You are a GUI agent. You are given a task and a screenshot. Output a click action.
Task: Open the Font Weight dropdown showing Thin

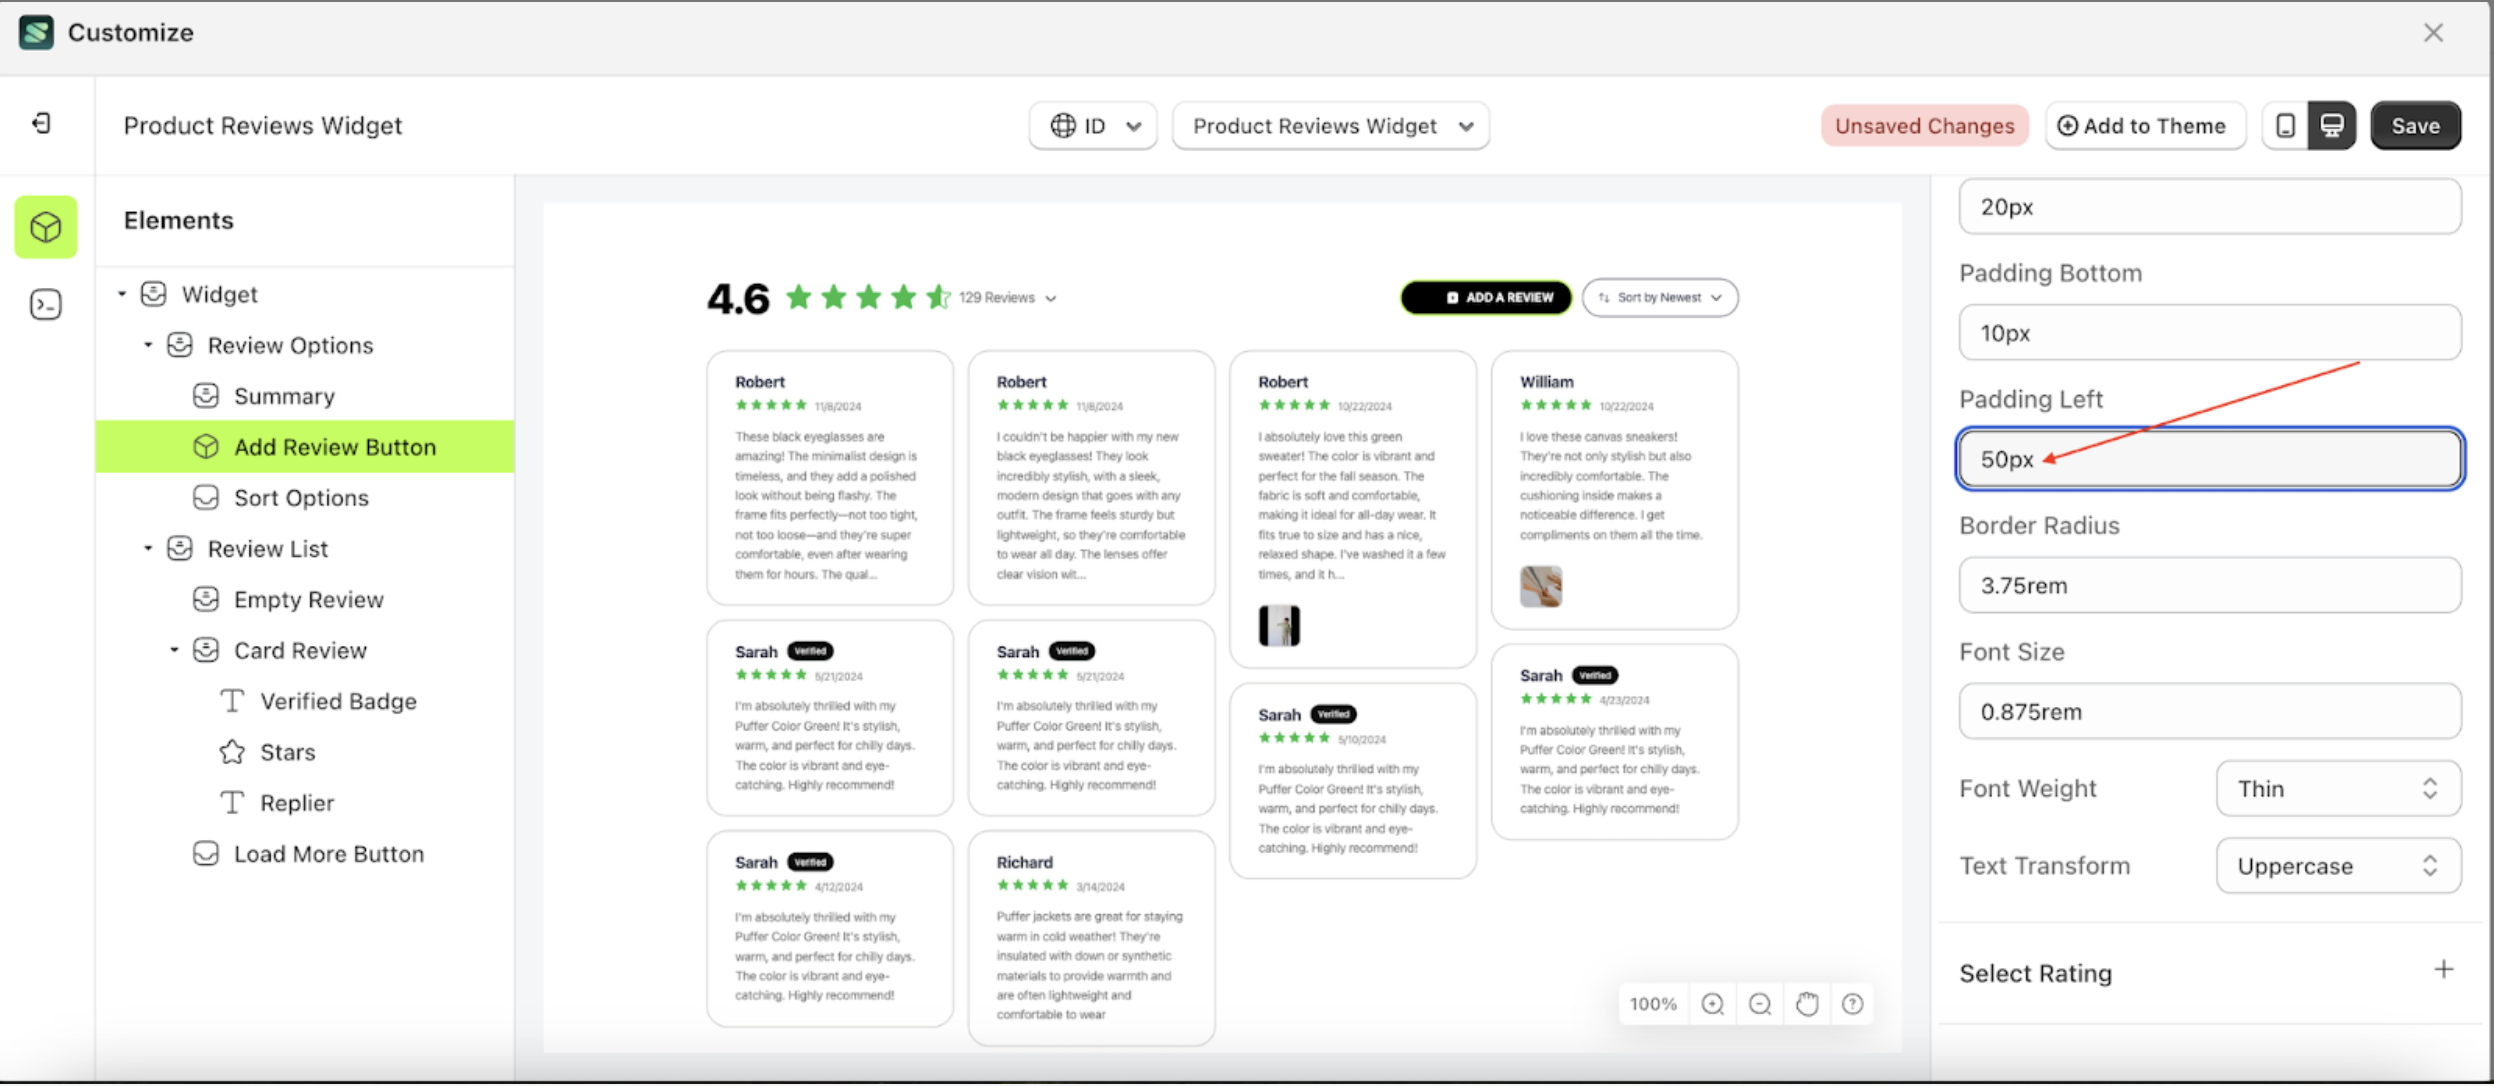tap(2336, 788)
